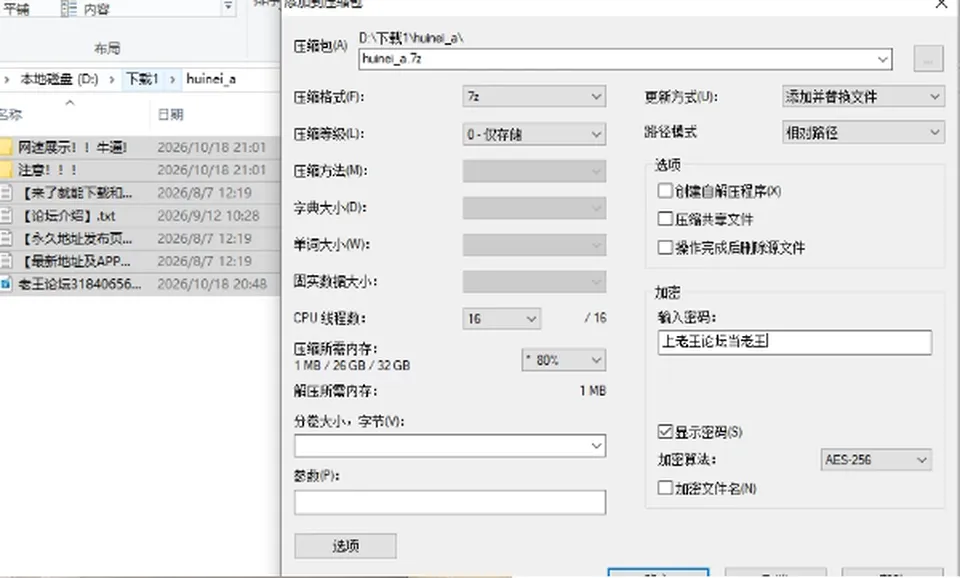Screen dimensions: 960x578
Task: Click the browse button beside the archive path
Action: pyautogui.click(x=928, y=59)
